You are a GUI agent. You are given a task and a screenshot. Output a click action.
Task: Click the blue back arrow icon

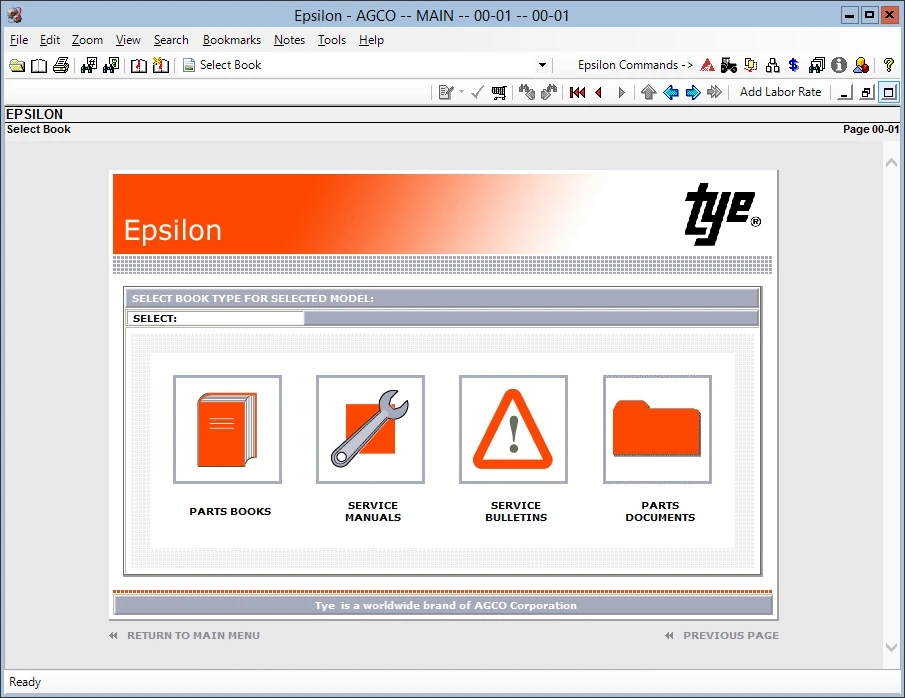coord(671,92)
